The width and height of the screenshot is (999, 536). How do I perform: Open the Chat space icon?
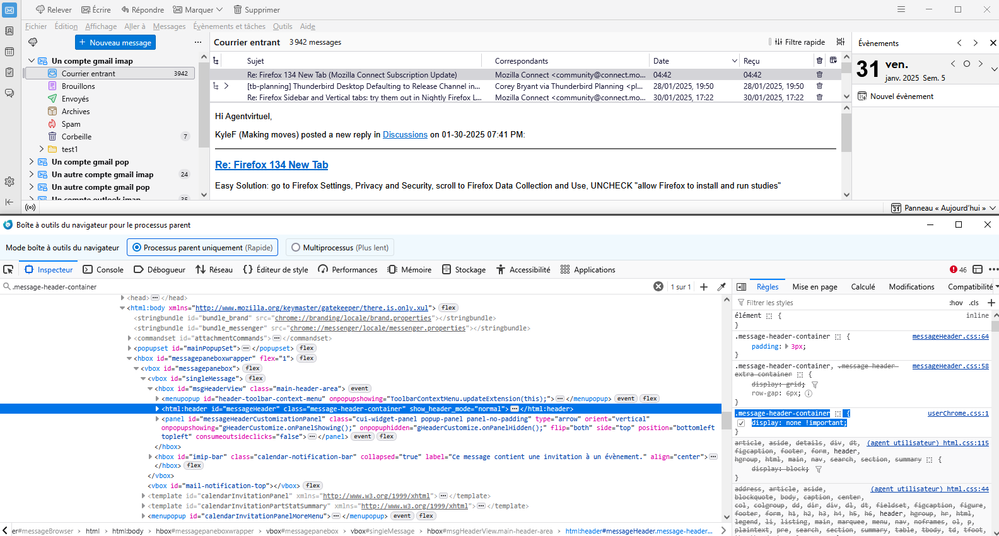(x=9, y=93)
